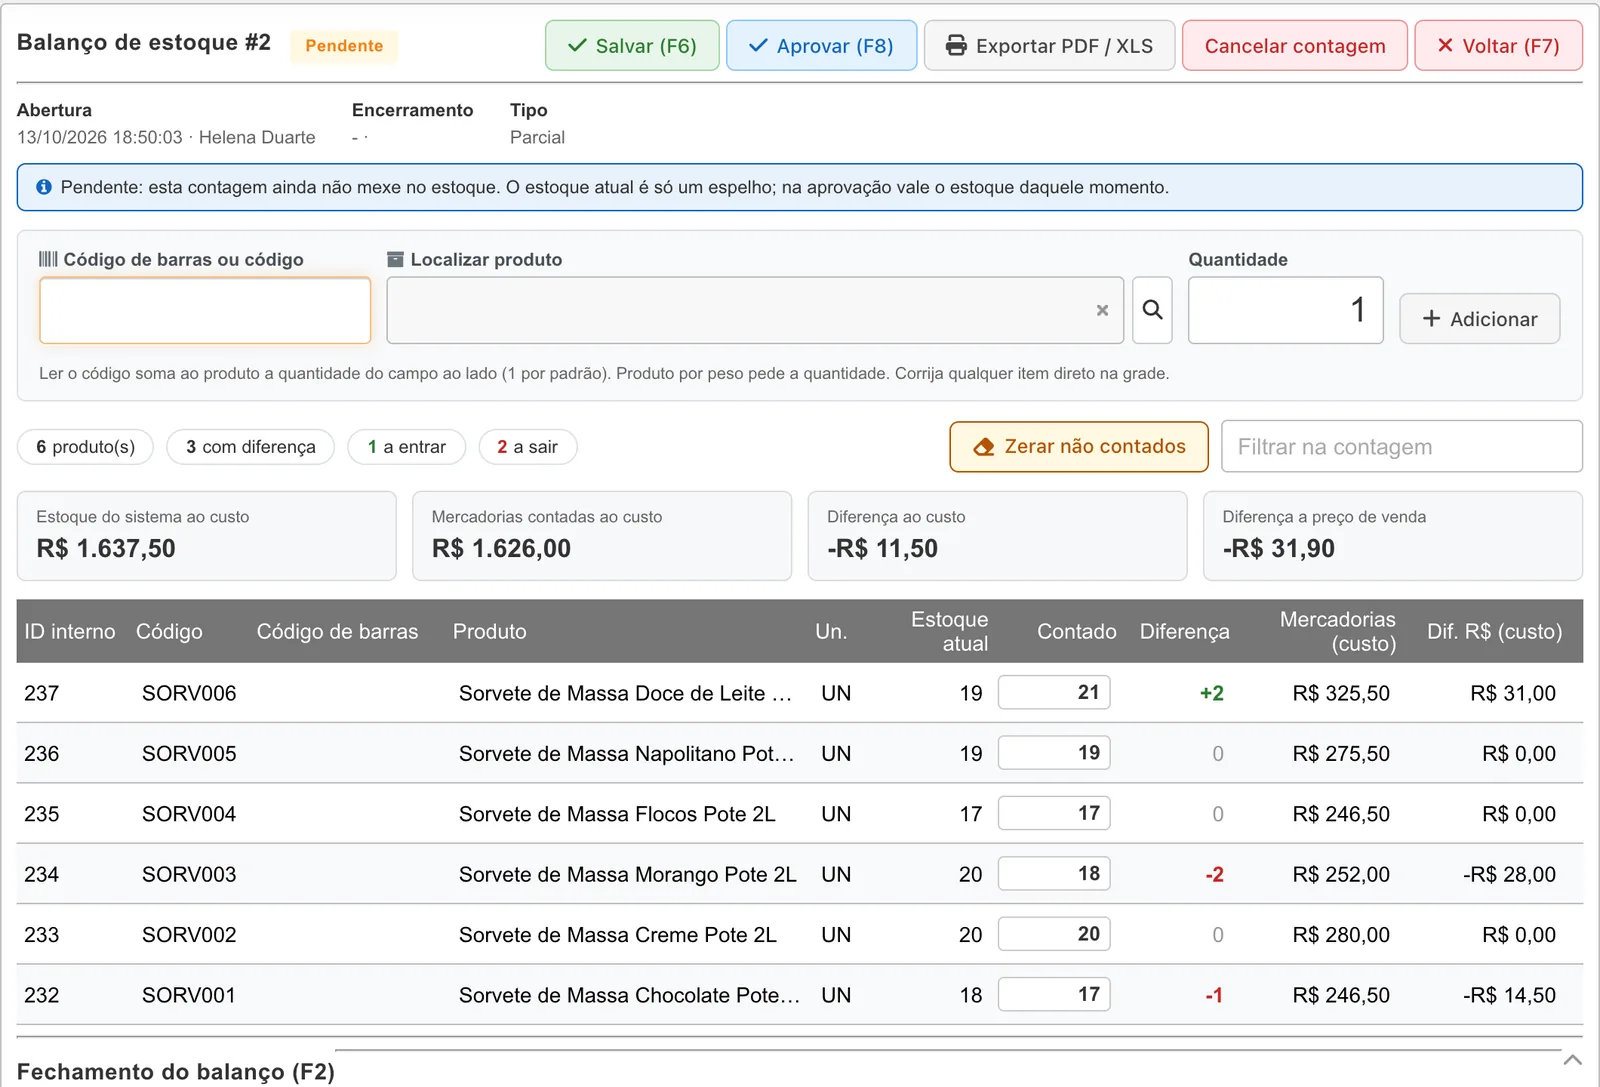
Task: Approve the count with Aprovar (F8)
Action: point(821,46)
